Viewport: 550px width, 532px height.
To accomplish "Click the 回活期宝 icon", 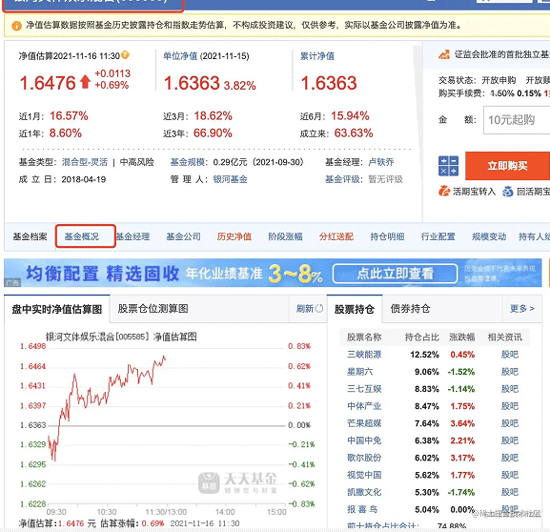I will (508, 191).
